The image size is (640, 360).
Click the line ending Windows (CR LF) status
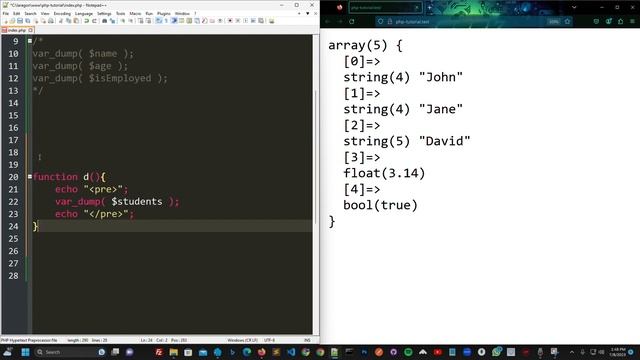click(x=242, y=340)
